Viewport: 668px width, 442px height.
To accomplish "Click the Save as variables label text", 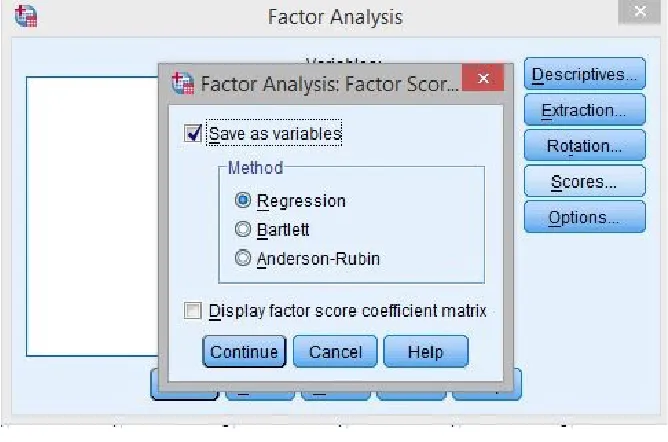I will tap(275, 134).
